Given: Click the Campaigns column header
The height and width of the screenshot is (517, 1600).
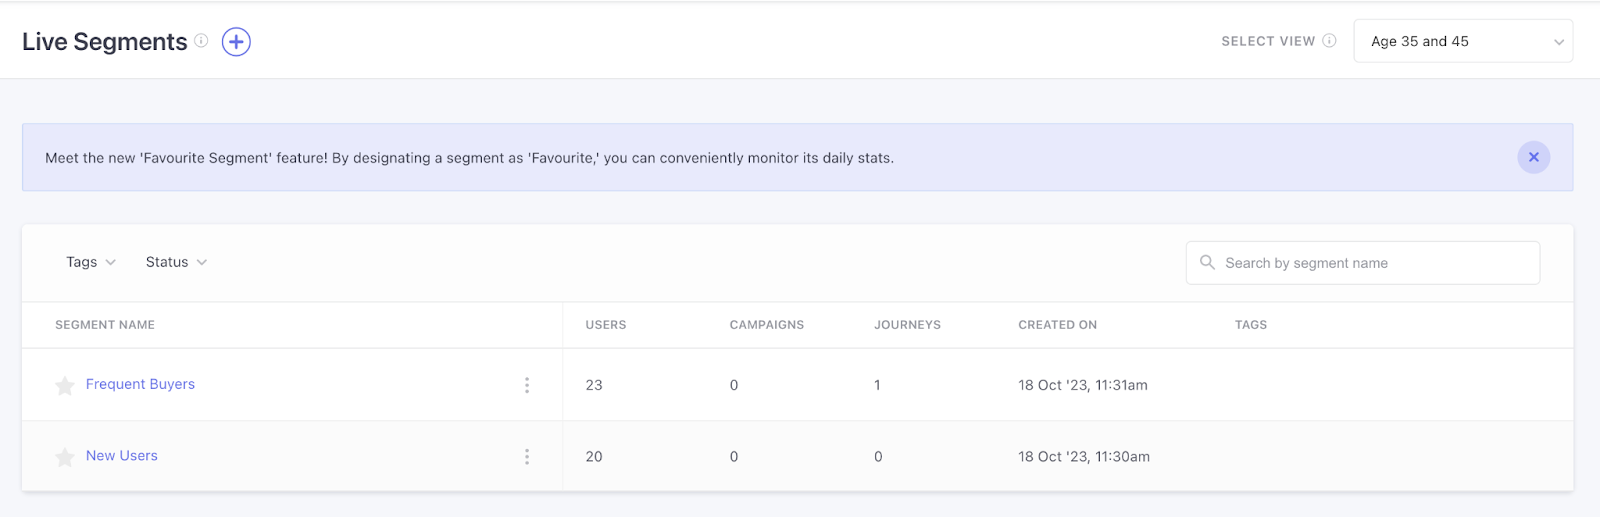Looking at the screenshot, I should pos(766,325).
